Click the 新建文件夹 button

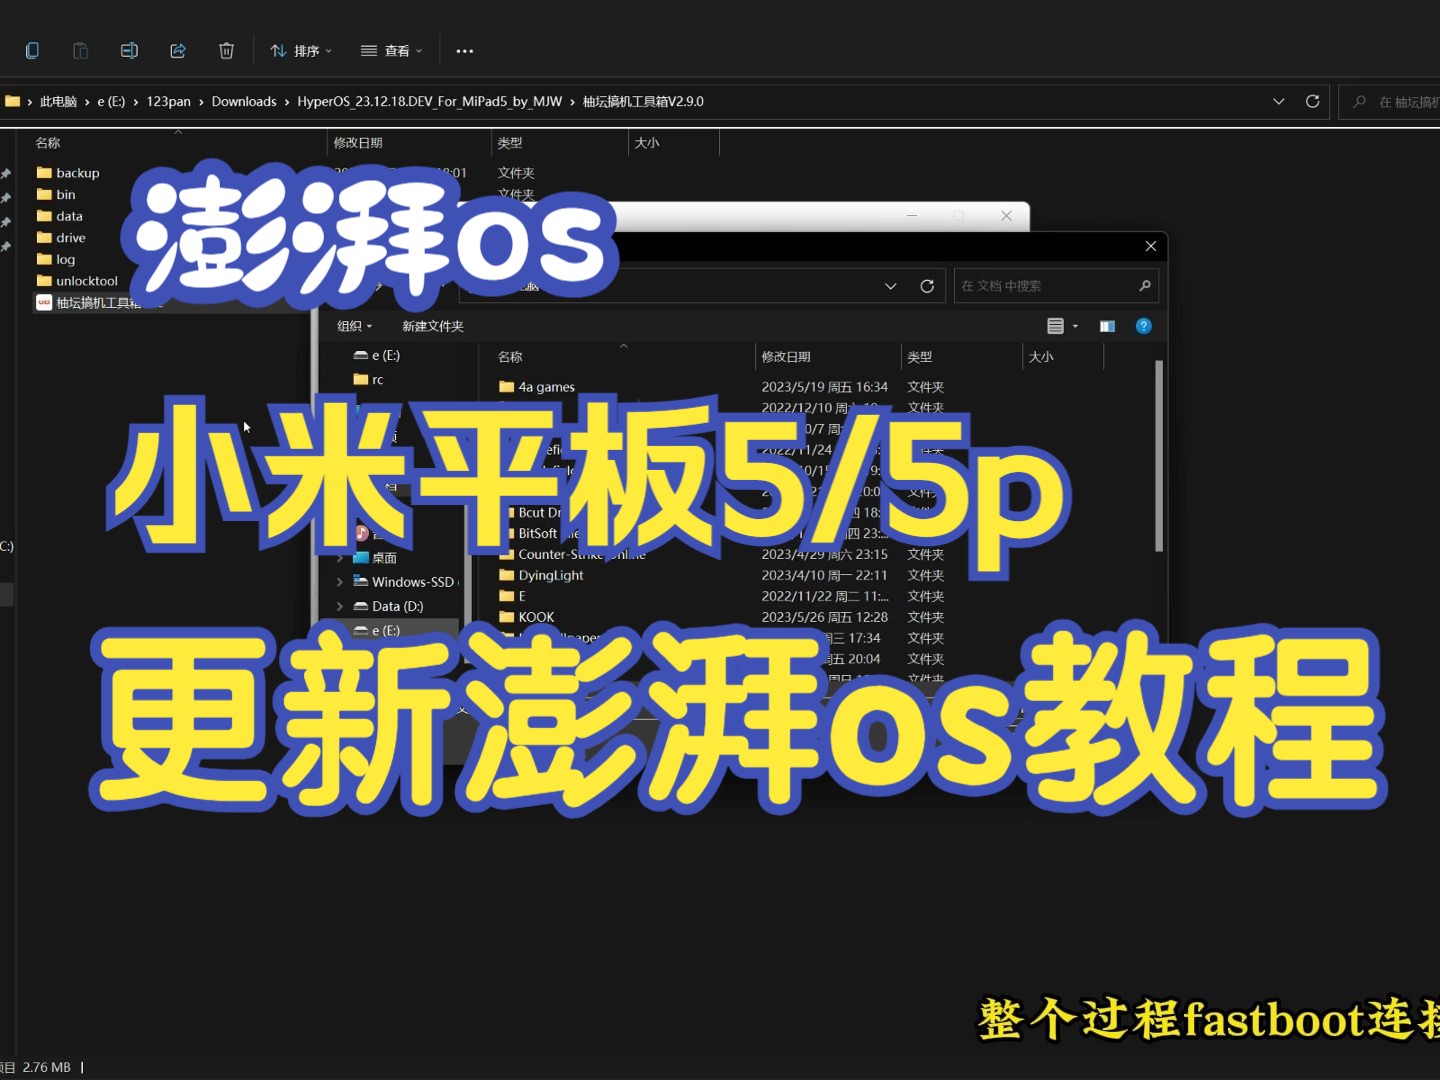433,325
